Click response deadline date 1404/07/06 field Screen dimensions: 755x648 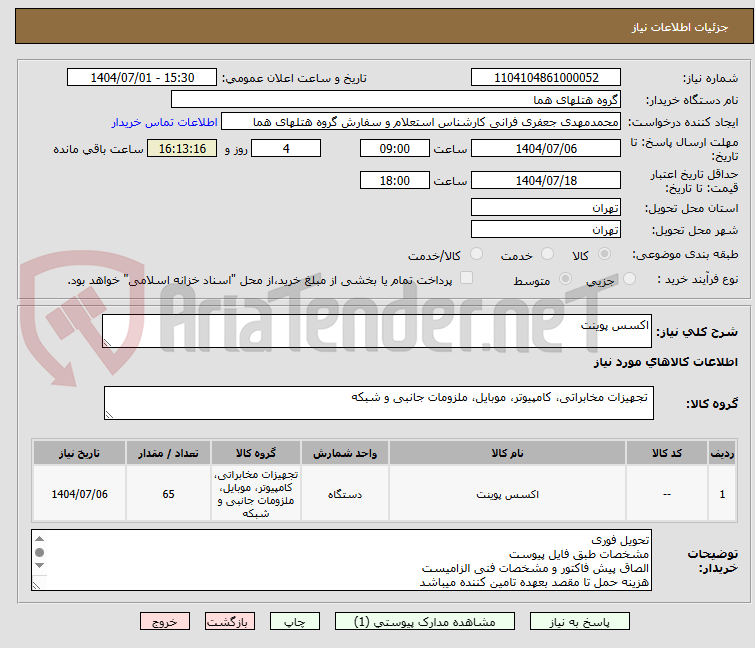[x=546, y=148]
